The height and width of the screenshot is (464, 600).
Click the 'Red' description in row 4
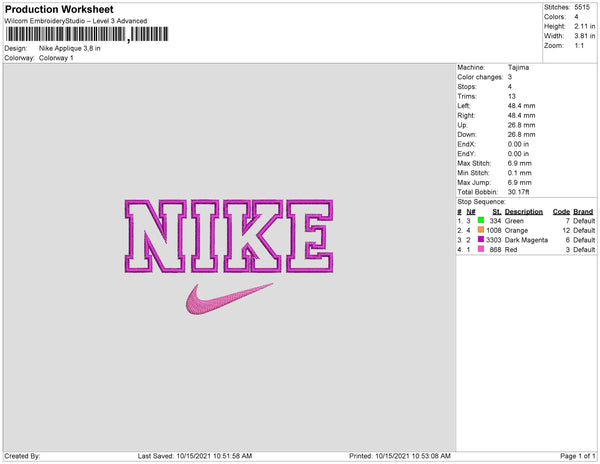point(511,250)
